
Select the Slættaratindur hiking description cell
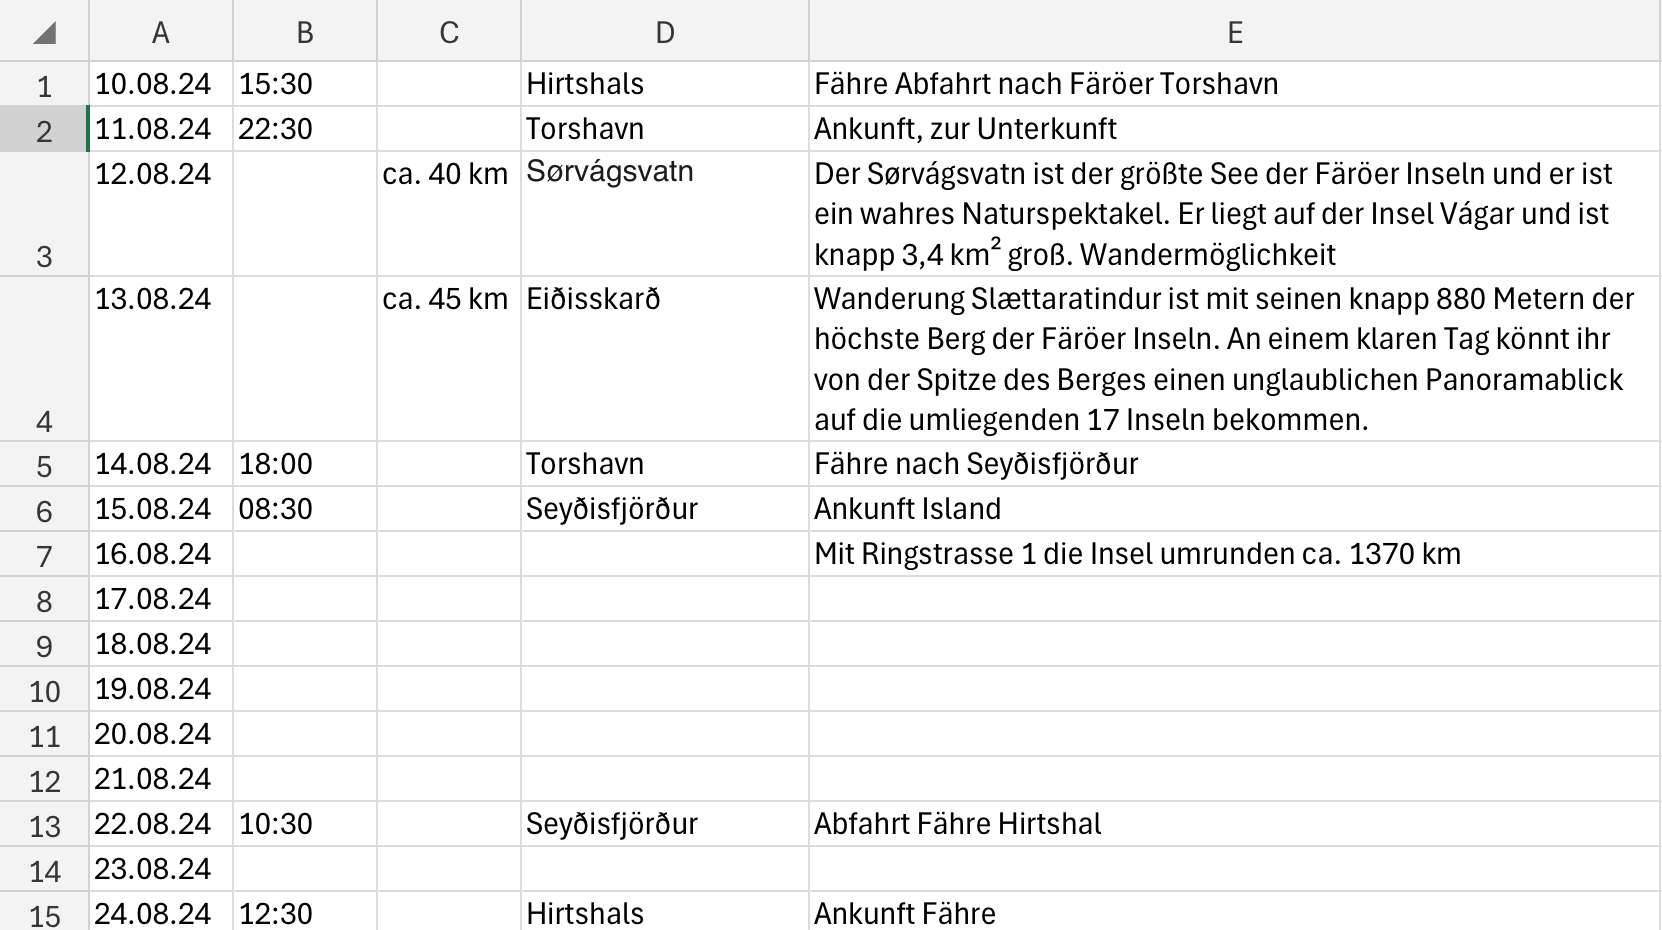(x=1235, y=359)
